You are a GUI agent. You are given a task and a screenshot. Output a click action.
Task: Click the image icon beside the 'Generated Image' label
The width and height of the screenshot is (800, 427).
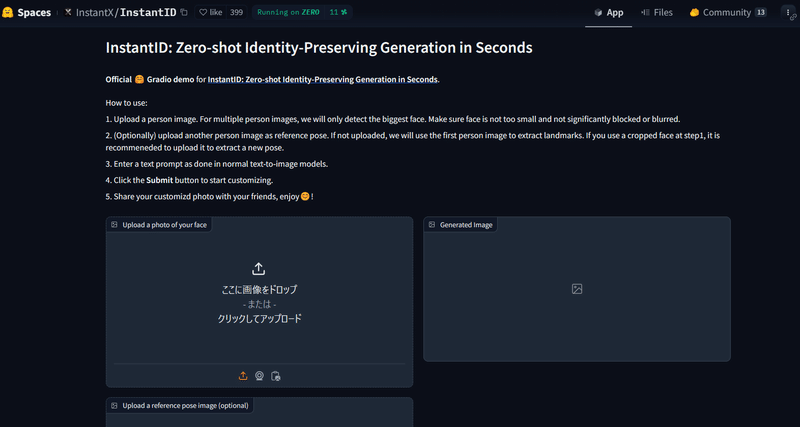(432, 225)
